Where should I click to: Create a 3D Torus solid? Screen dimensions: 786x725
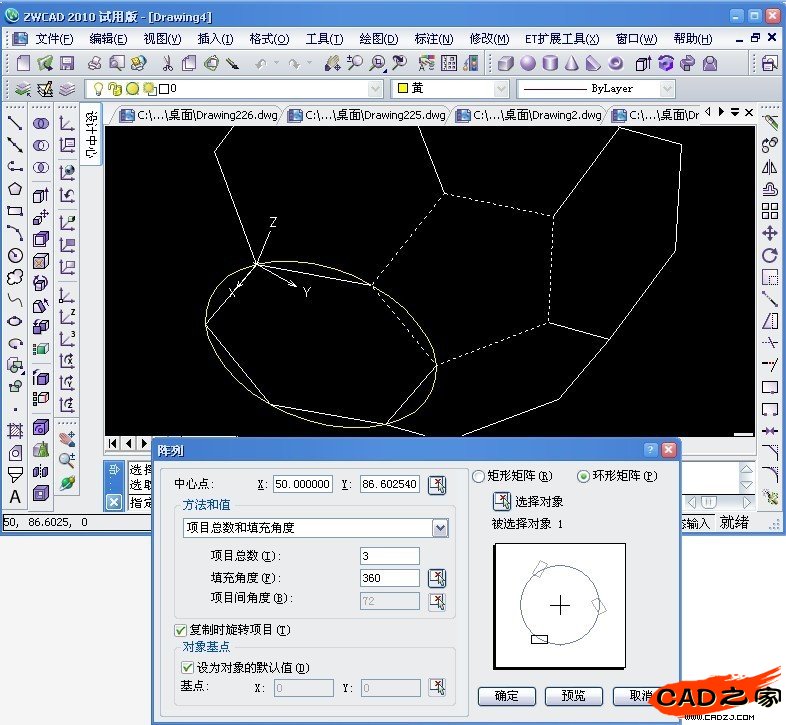click(616, 63)
